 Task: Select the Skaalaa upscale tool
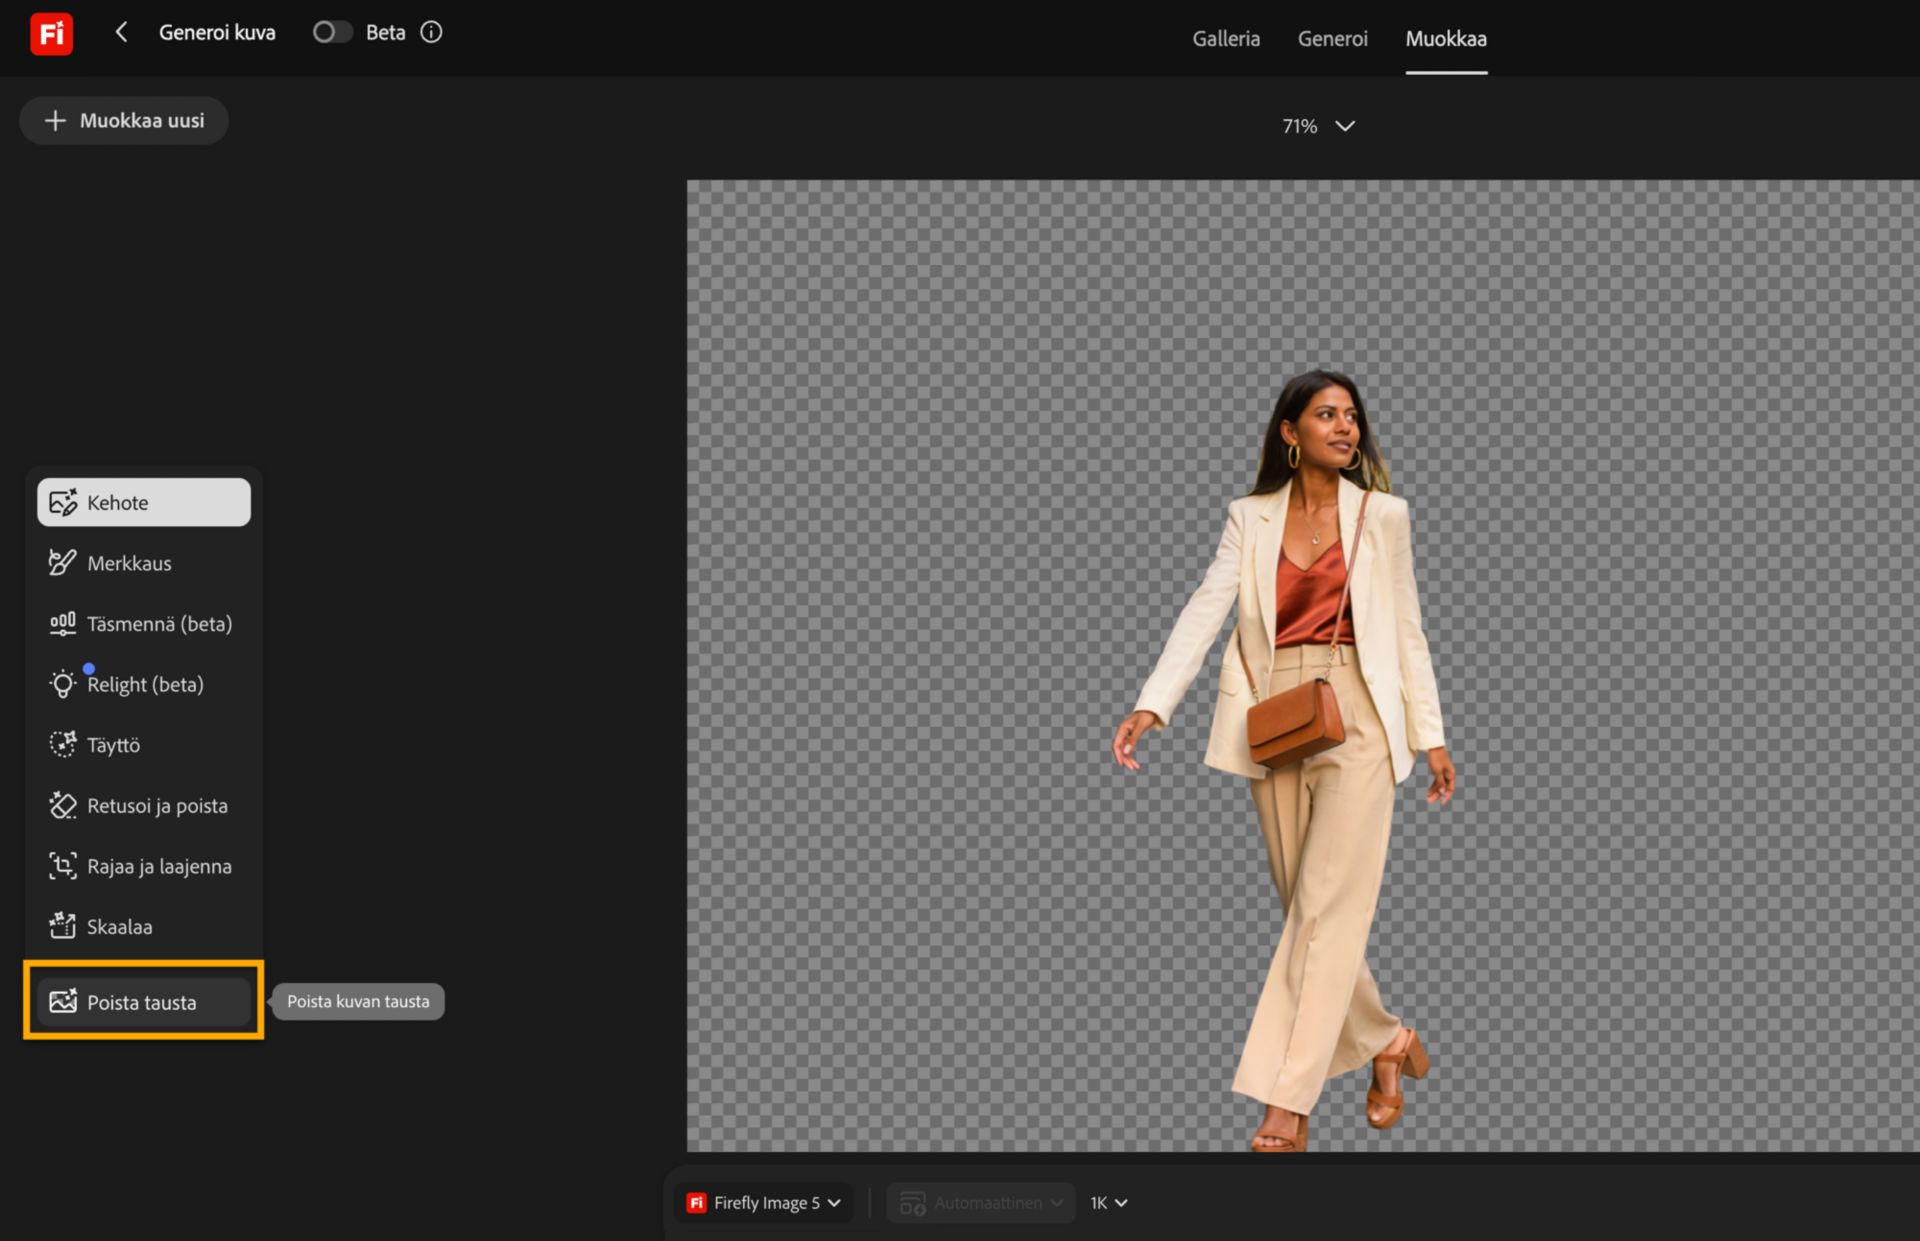tap(144, 927)
